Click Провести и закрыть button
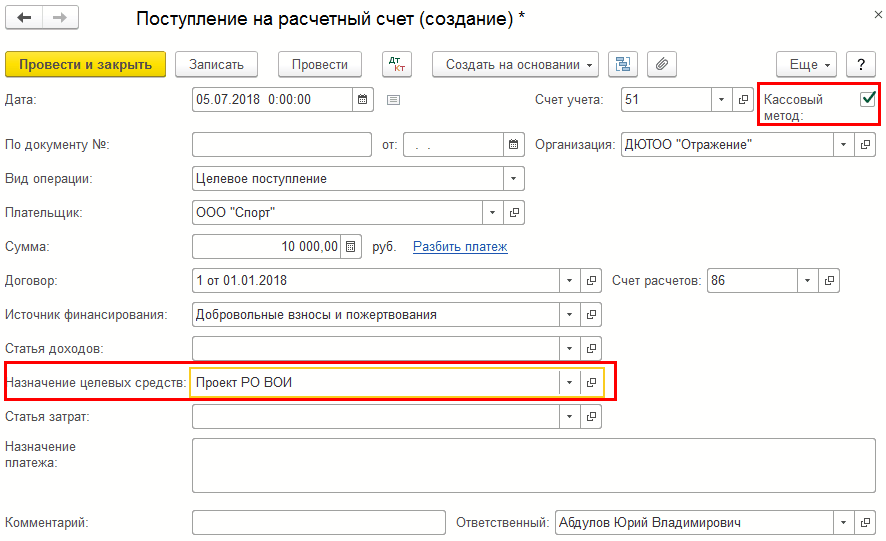 pos(85,64)
